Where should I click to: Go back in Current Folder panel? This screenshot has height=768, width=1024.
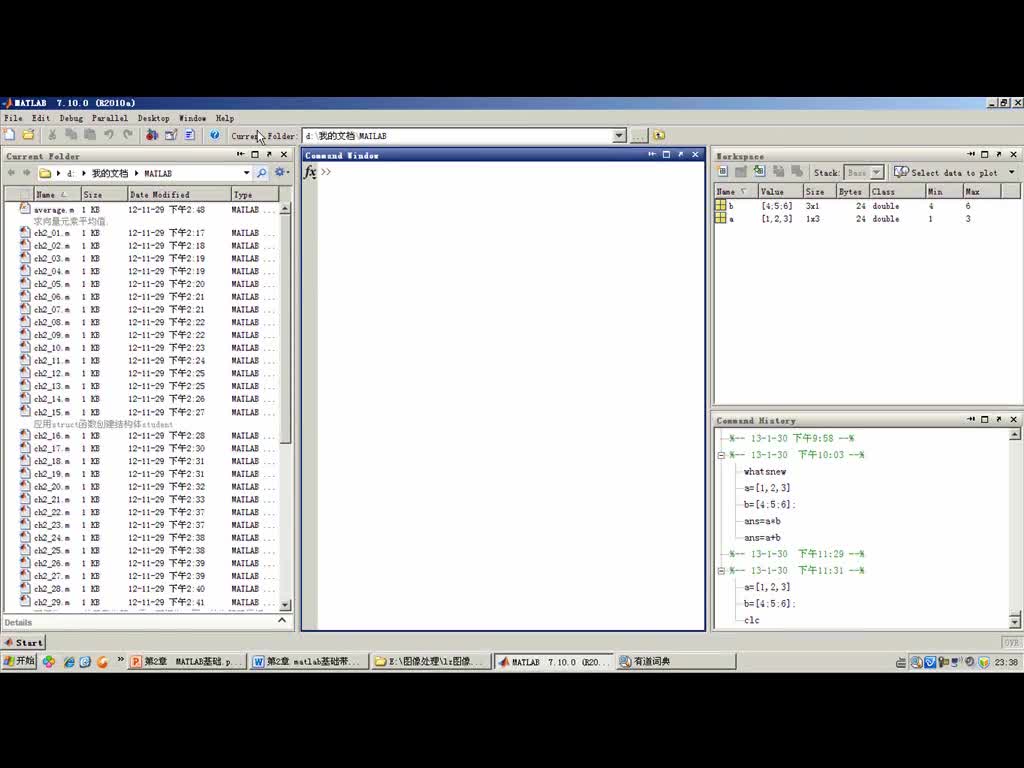(11, 173)
